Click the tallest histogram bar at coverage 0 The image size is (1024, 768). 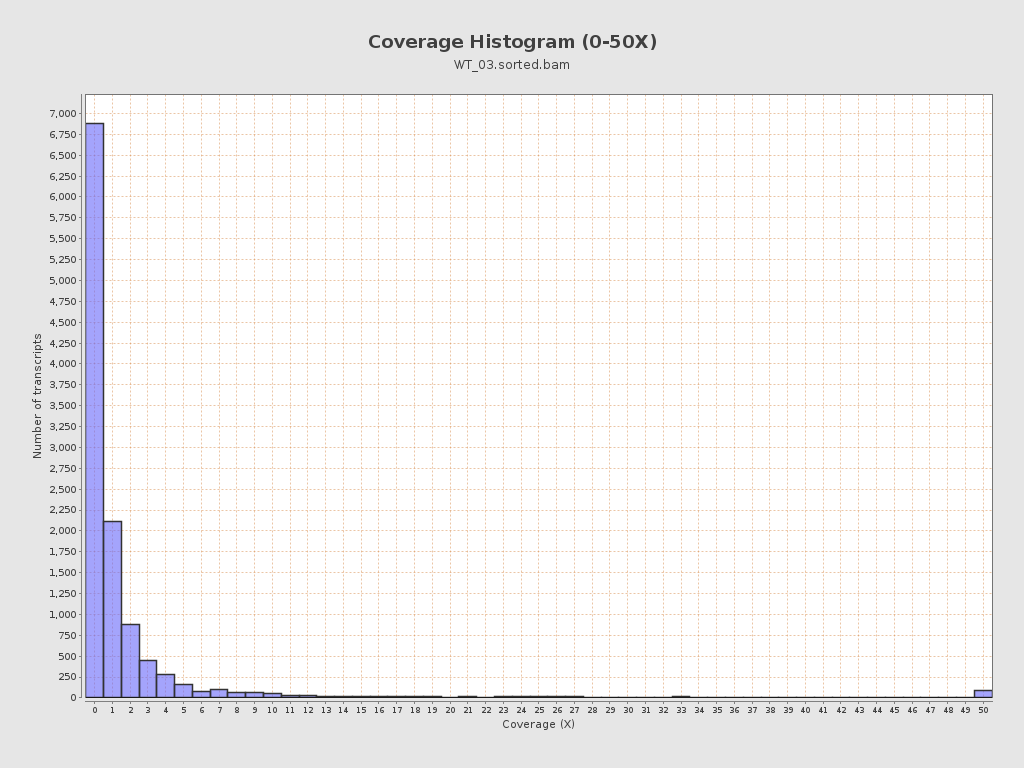tap(95, 410)
